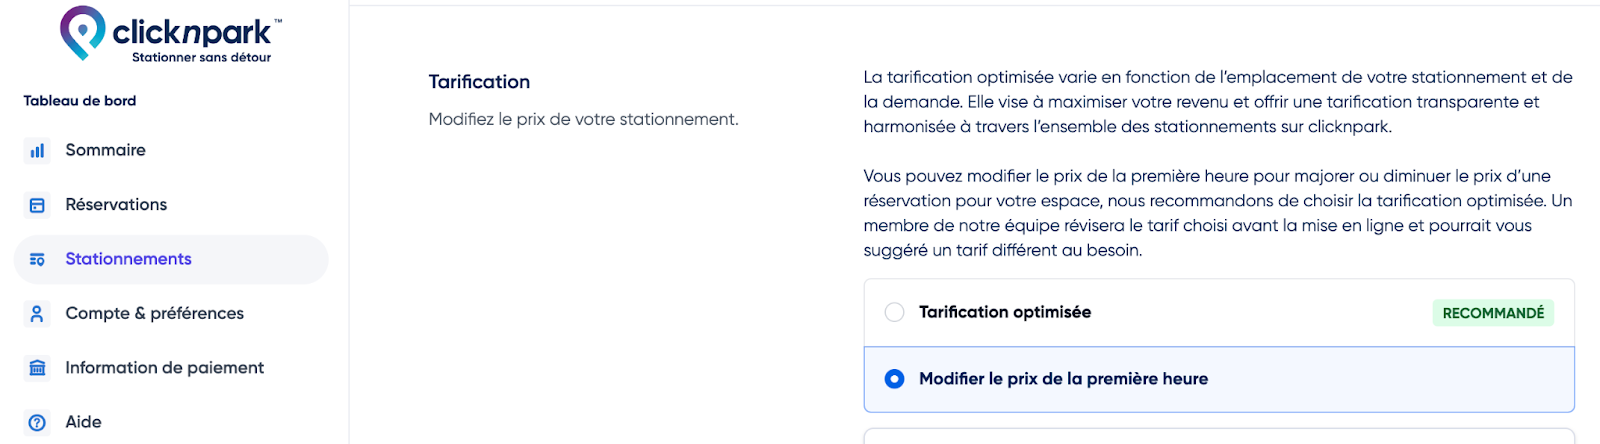Image resolution: width=1600 pixels, height=444 pixels.
Task: Click the Compte & préférences person icon
Action: click(37, 314)
